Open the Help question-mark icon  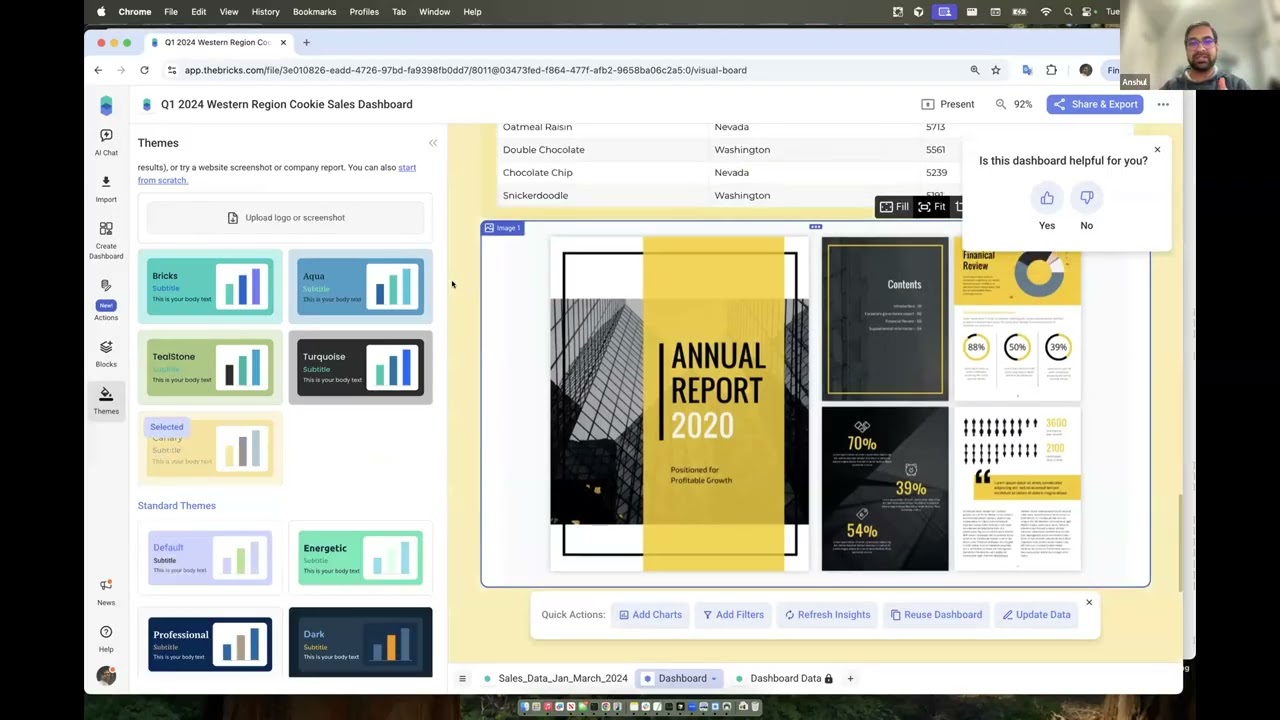(x=106, y=632)
